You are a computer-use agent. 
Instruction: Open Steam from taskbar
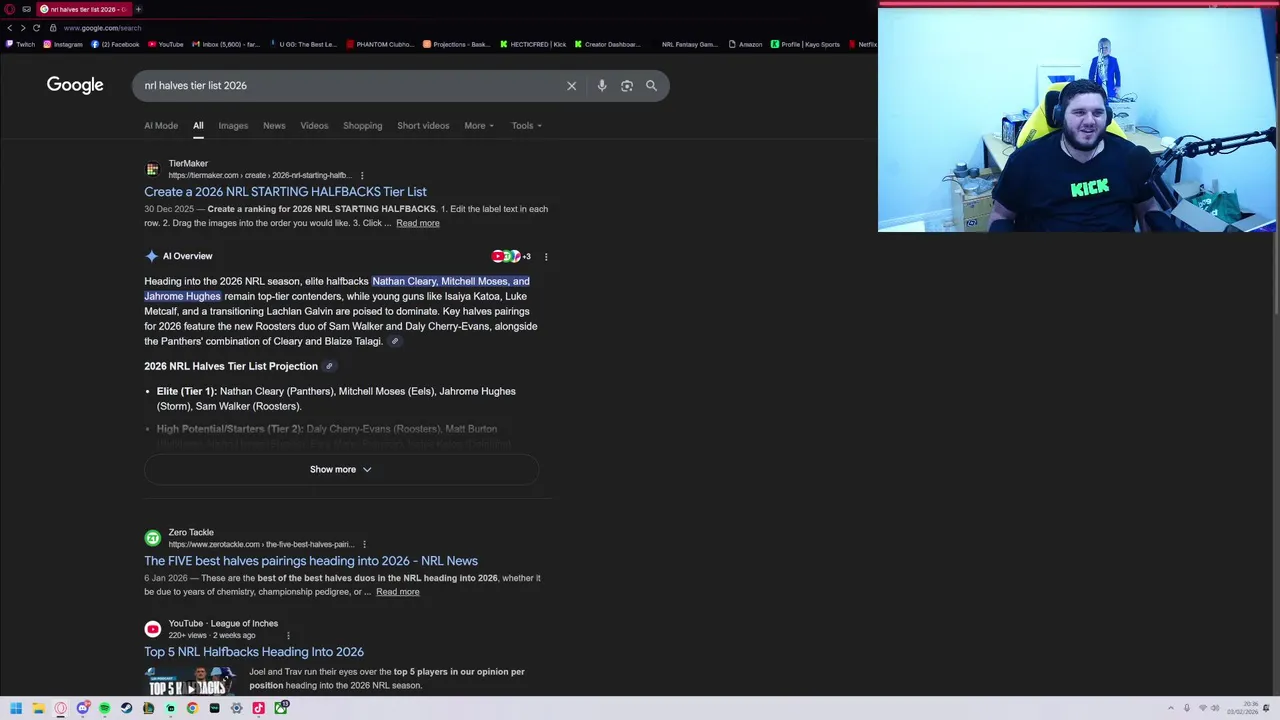(126, 708)
